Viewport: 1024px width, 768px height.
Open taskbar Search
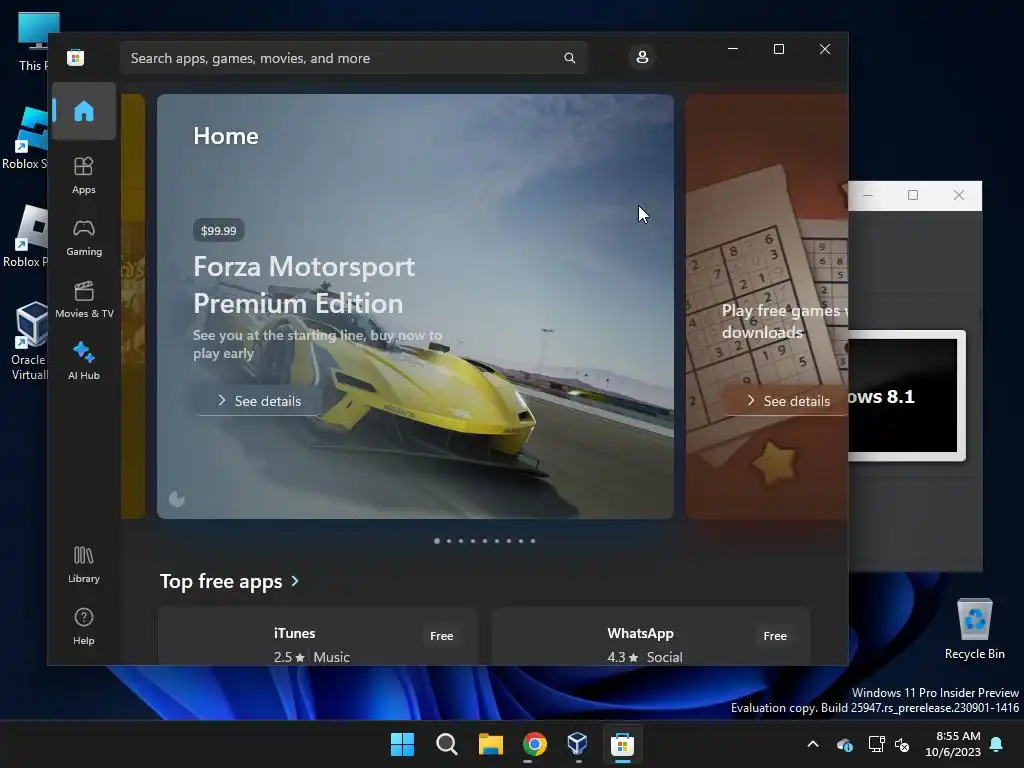coord(447,744)
